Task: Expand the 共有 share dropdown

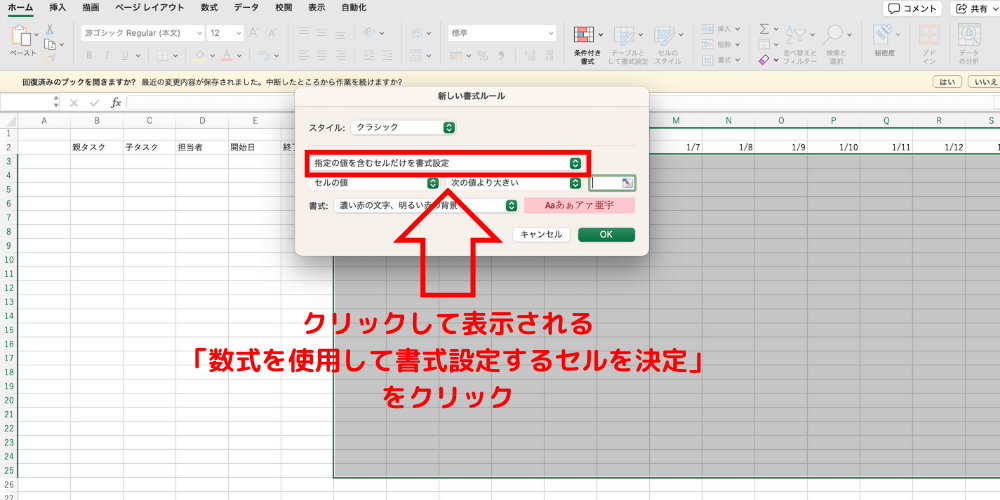Action: (x=995, y=9)
